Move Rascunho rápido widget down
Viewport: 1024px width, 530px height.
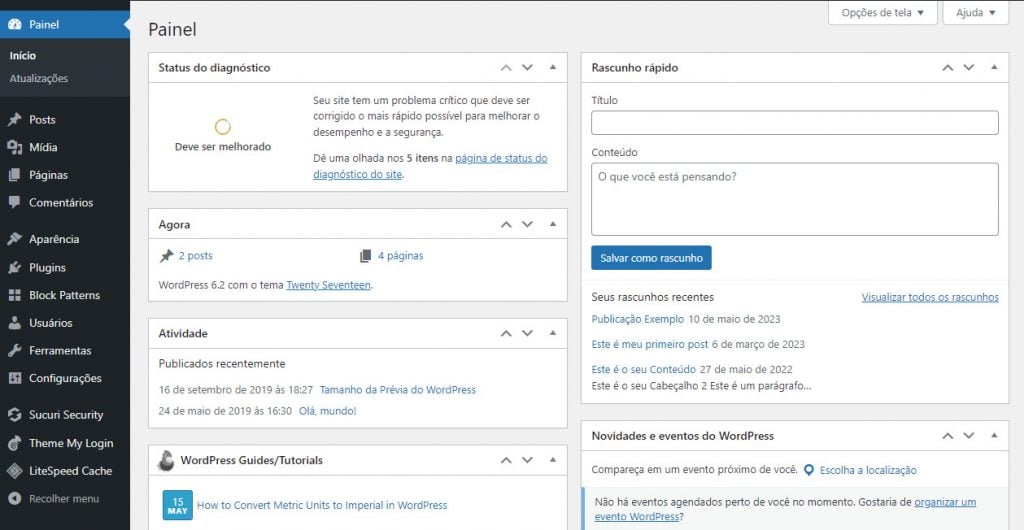968,67
